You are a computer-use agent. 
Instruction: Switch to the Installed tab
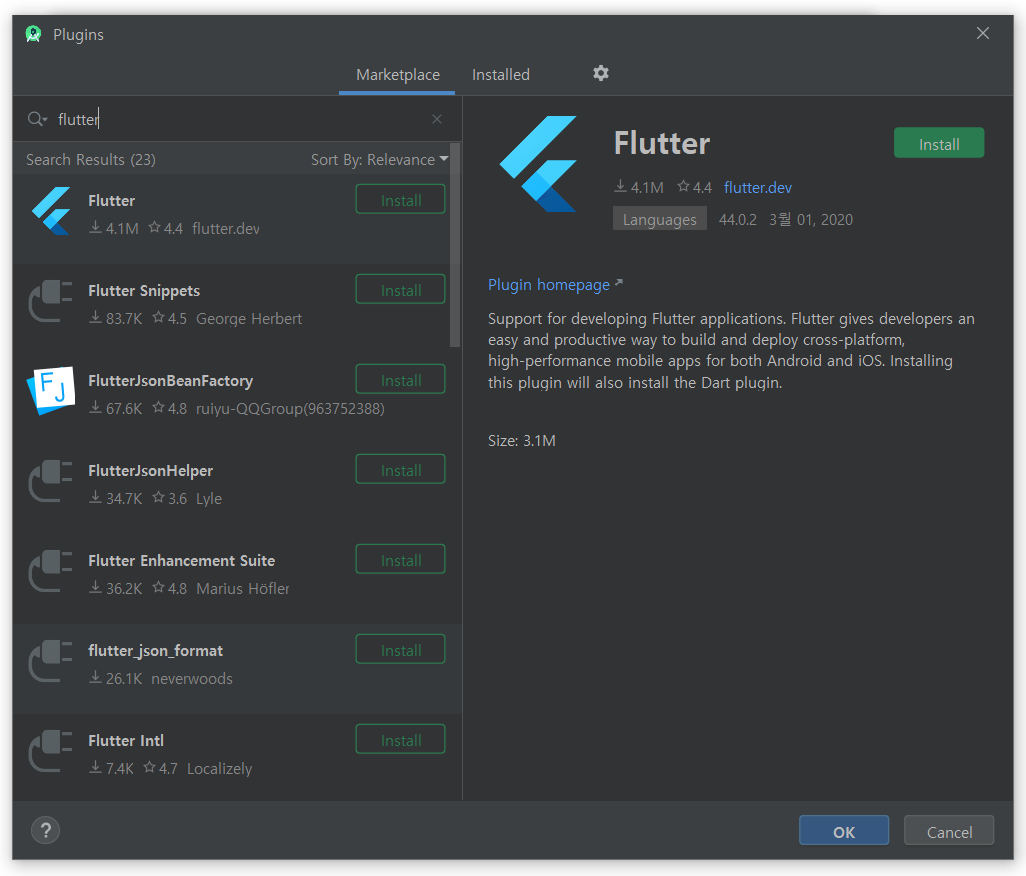tap(501, 75)
